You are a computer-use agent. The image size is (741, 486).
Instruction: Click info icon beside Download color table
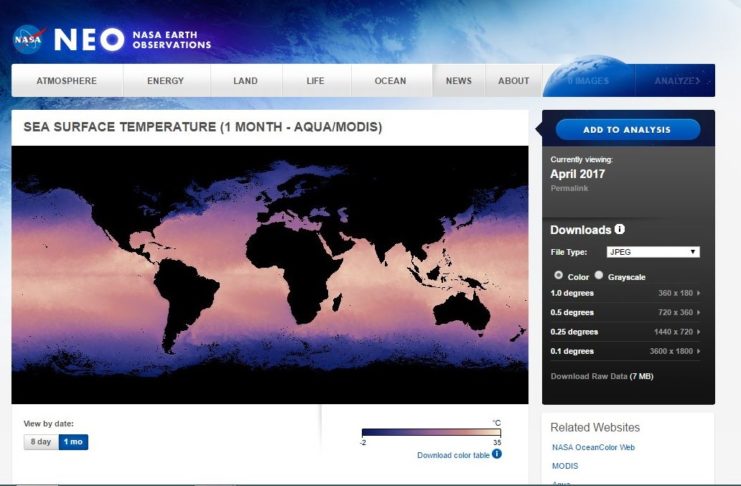pos(497,454)
